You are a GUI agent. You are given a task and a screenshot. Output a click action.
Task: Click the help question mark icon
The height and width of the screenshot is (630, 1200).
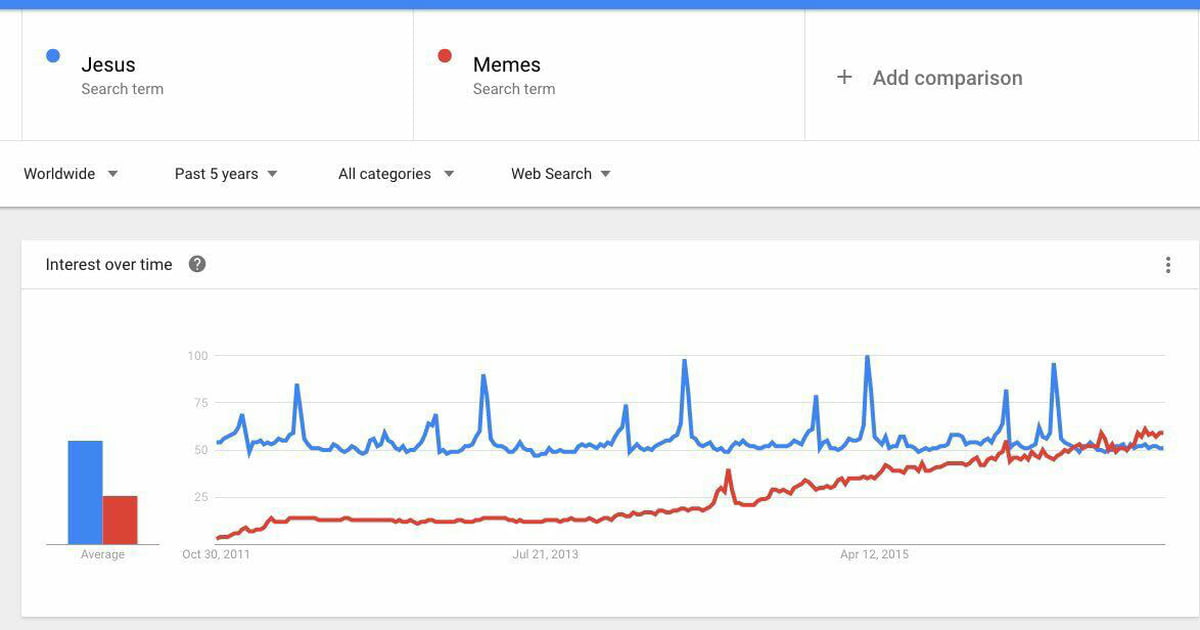tap(197, 264)
